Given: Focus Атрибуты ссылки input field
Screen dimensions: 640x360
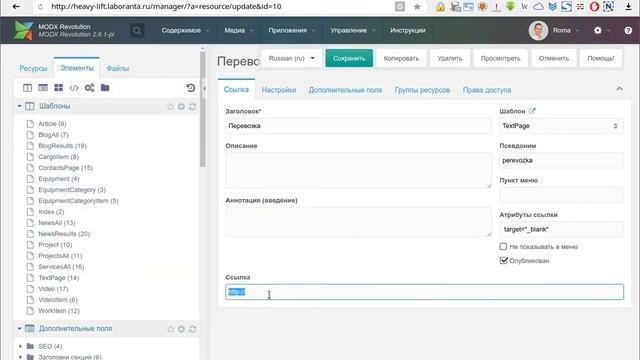Looking at the screenshot, I should point(561,229).
